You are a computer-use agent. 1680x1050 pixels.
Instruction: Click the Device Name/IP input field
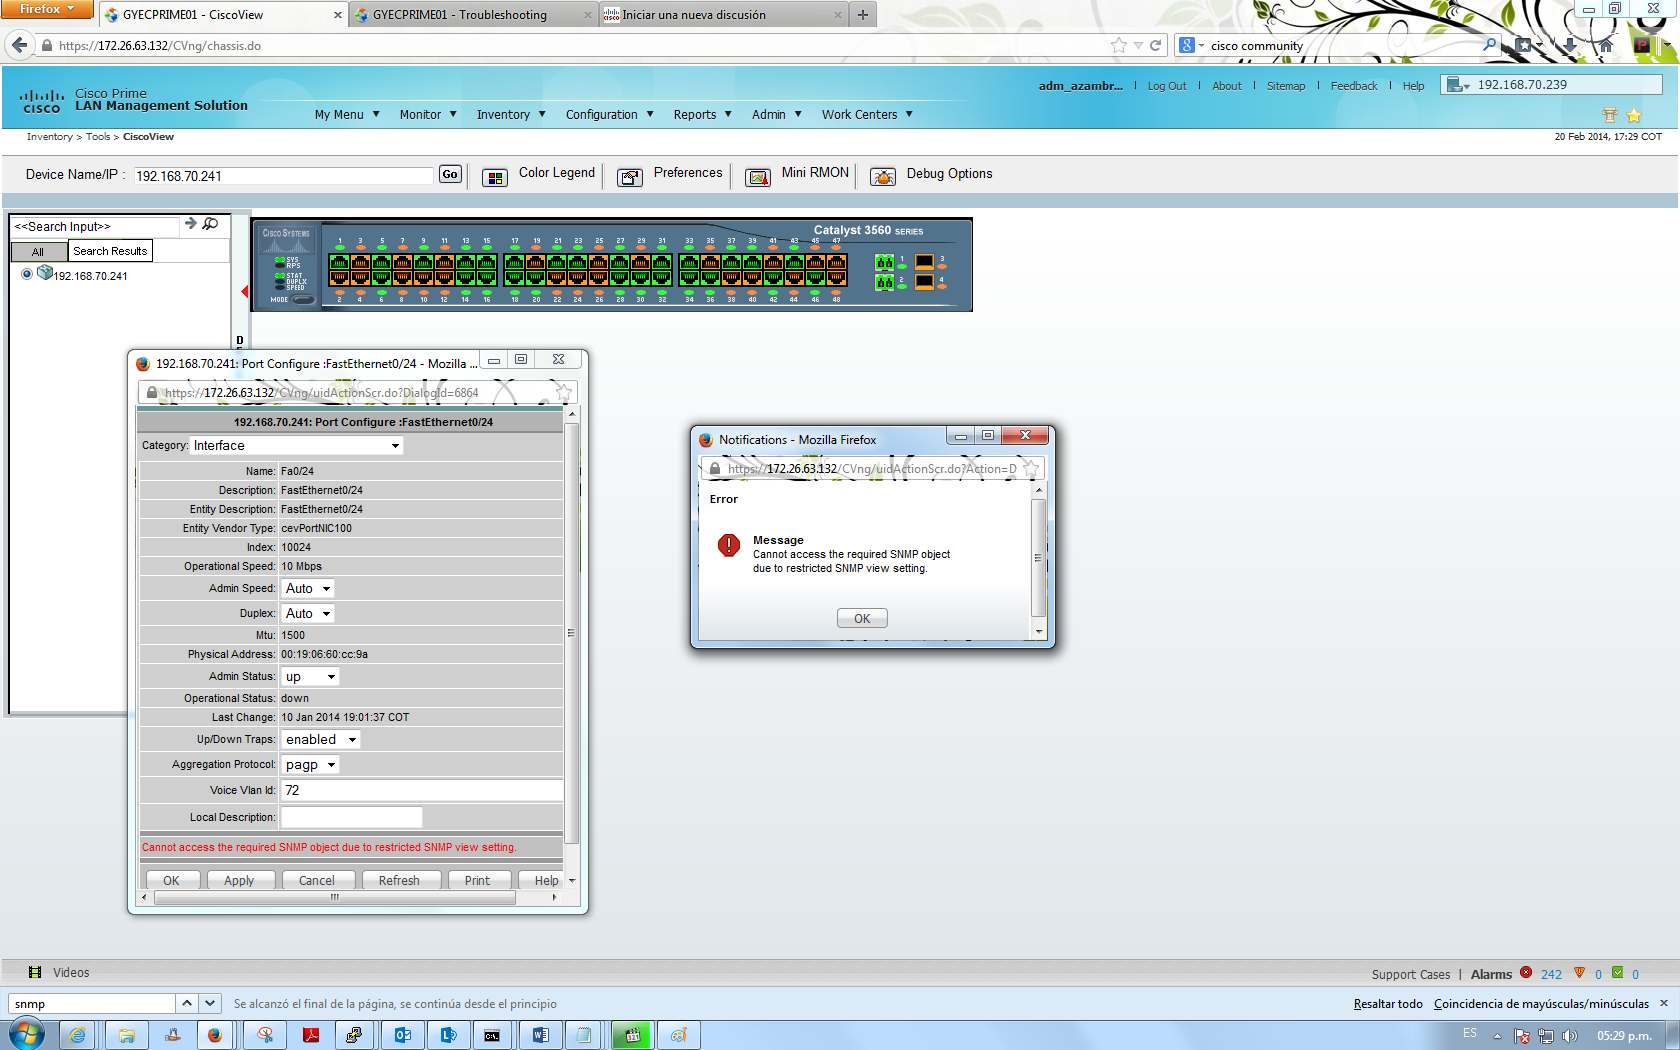coord(284,176)
